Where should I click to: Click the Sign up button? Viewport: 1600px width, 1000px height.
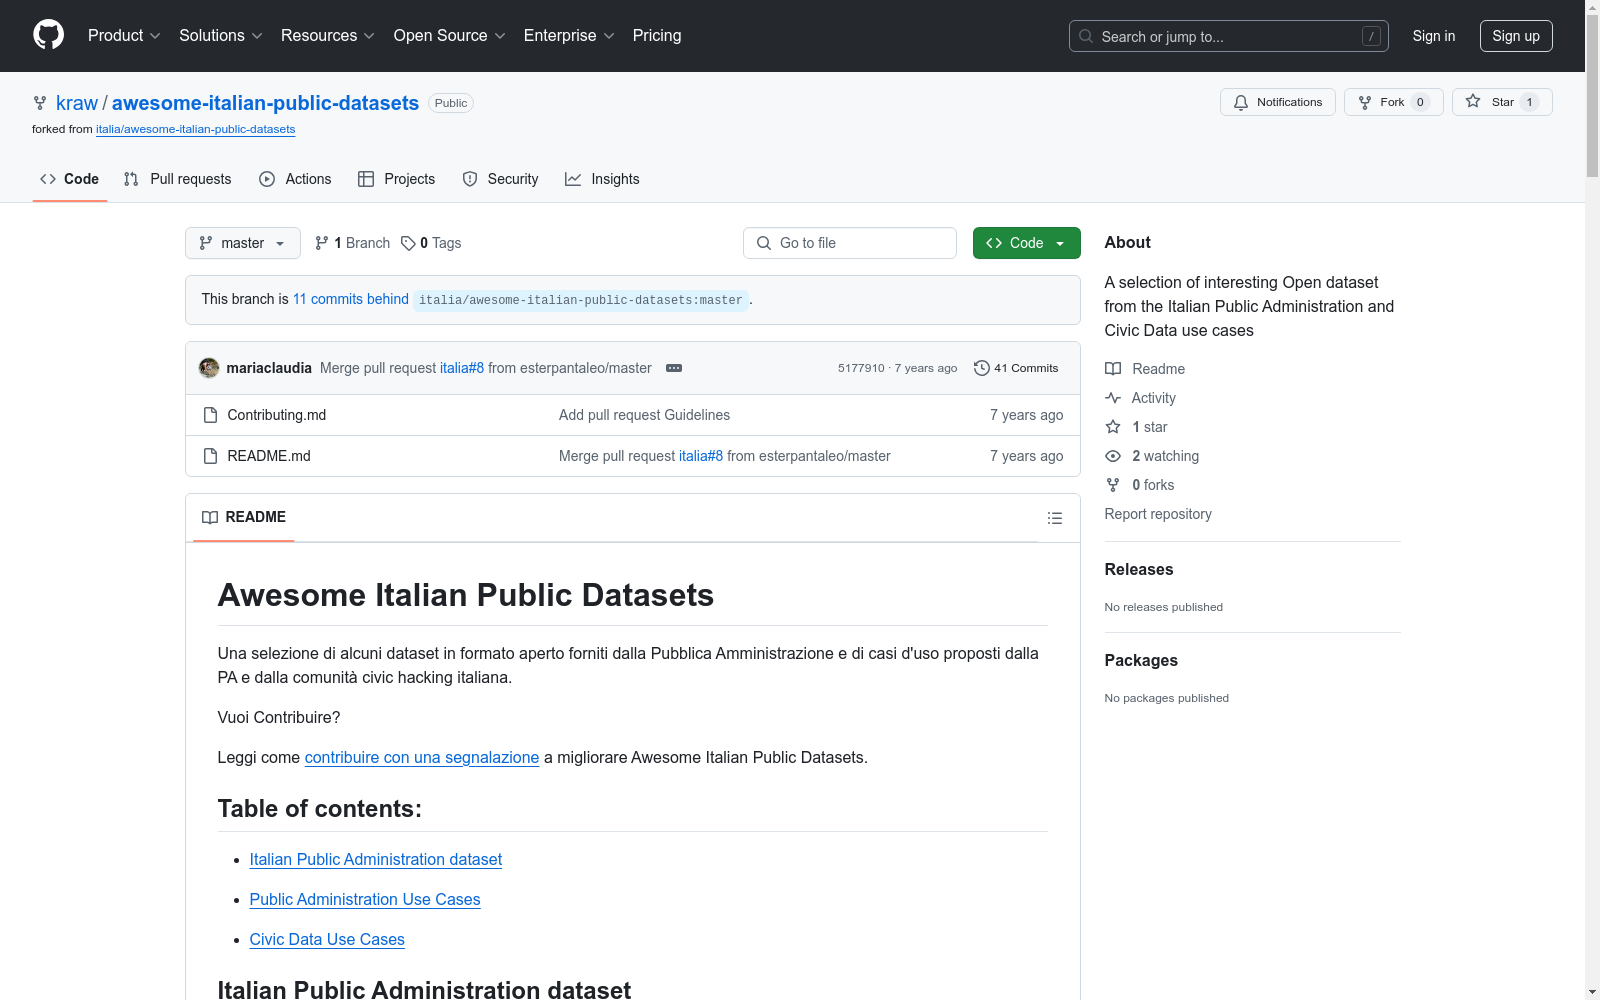click(x=1516, y=36)
